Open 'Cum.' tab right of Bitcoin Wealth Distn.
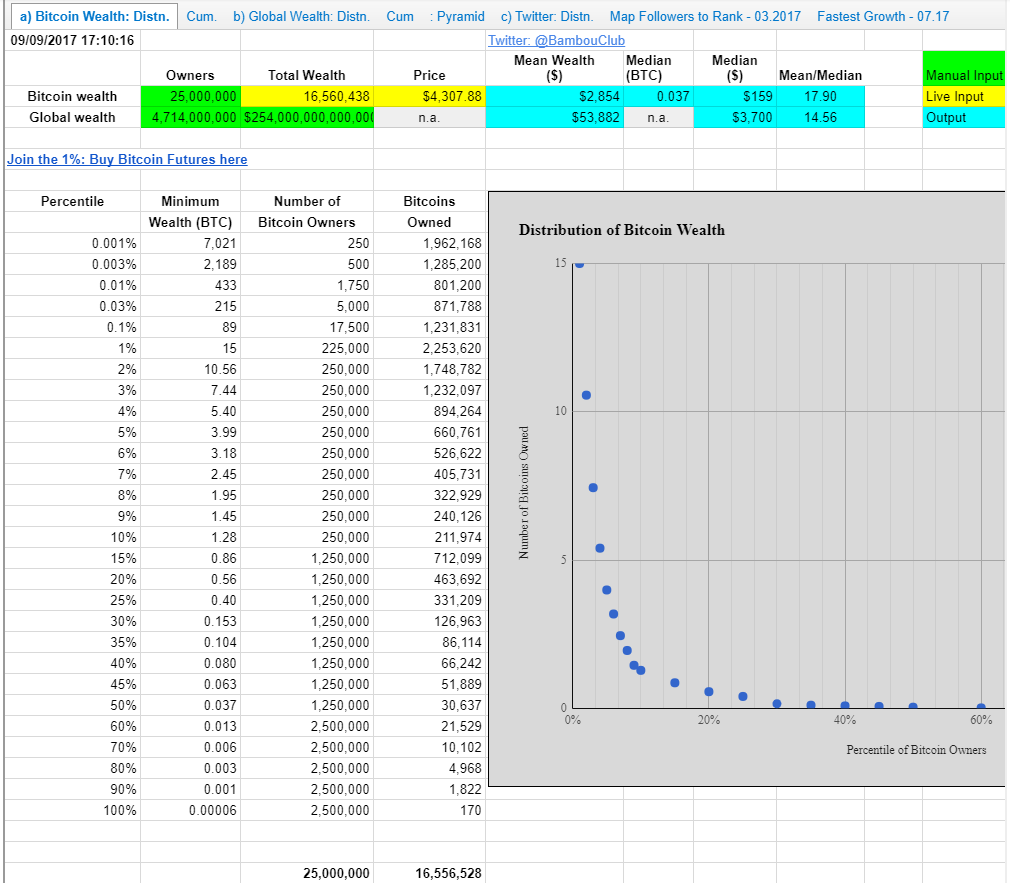Image resolution: width=1010 pixels, height=883 pixels. pyautogui.click(x=201, y=17)
